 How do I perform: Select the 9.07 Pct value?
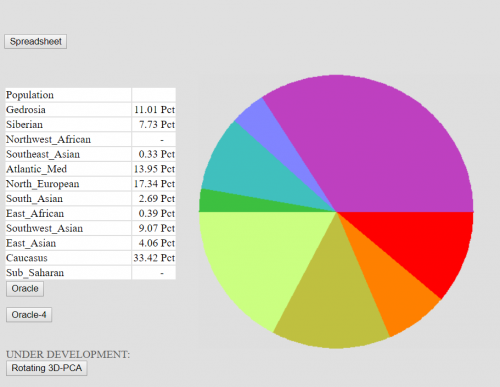pyautogui.click(x=157, y=228)
